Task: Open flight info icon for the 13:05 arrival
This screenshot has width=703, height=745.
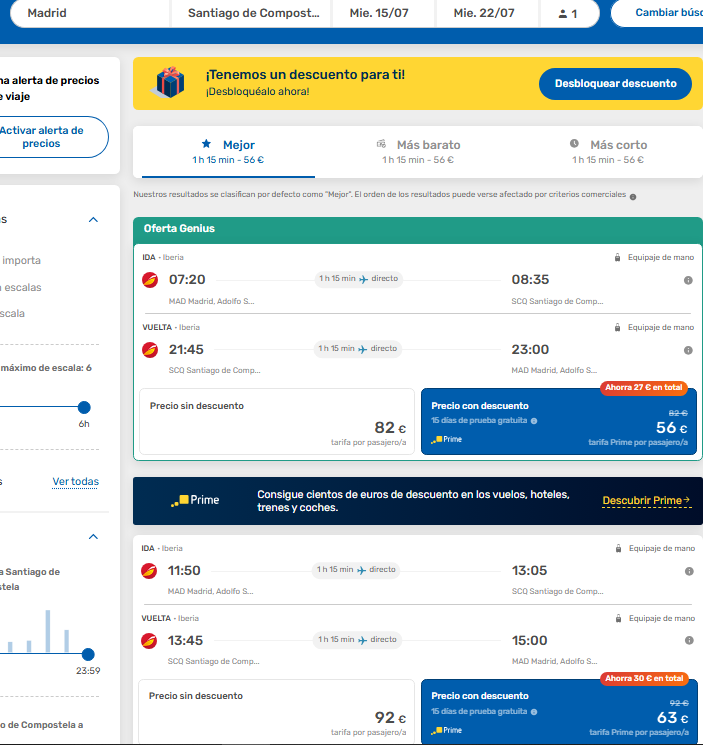Action: (x=689, y=571)
